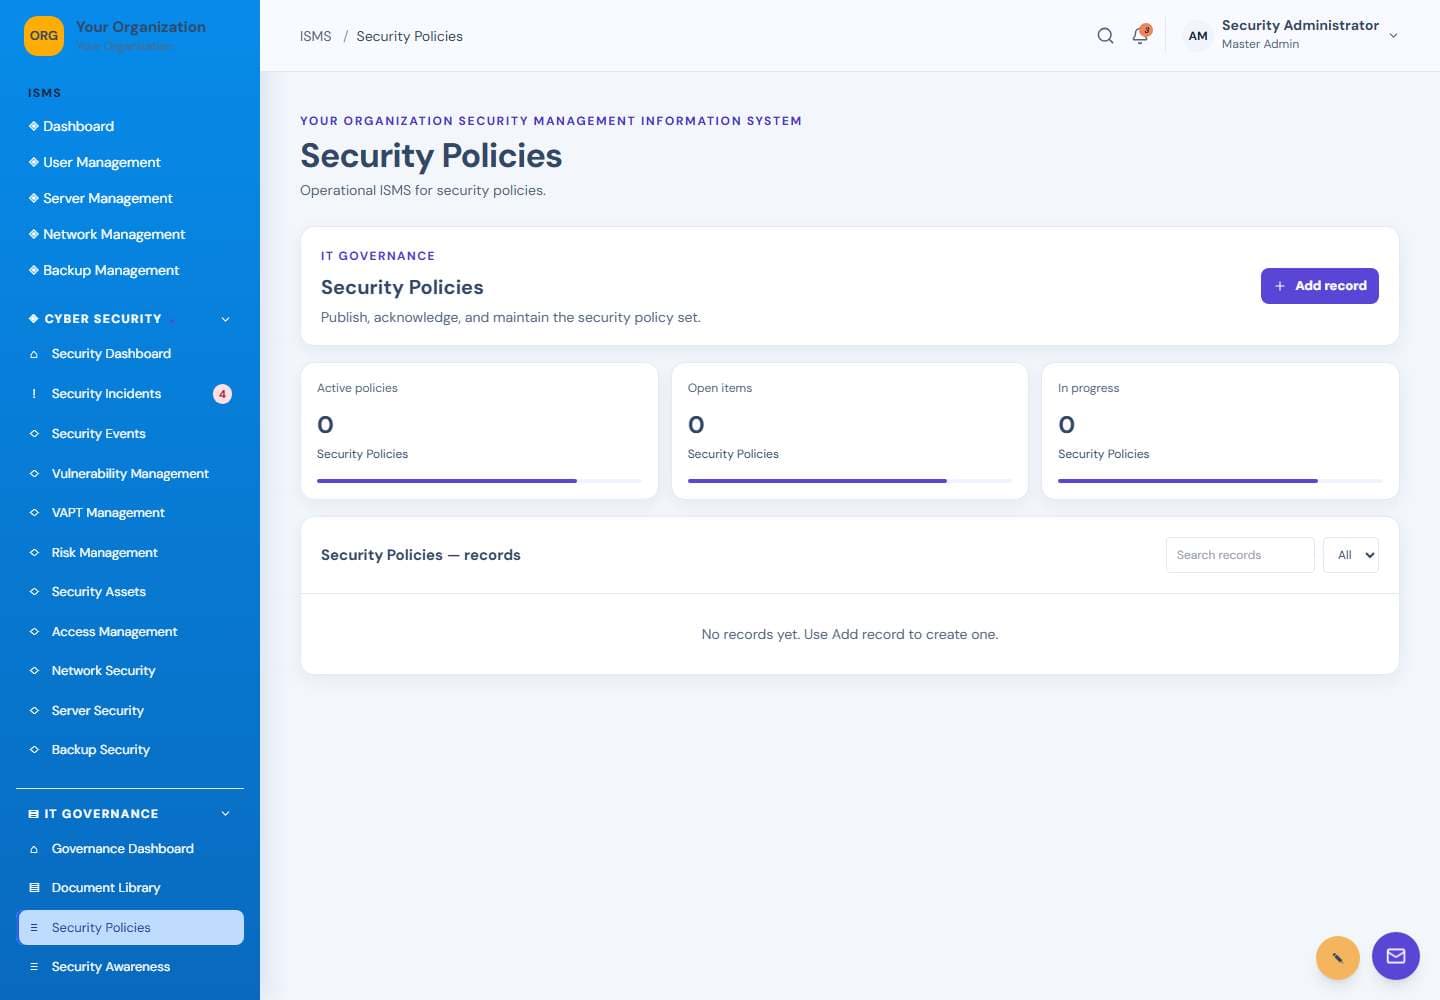Click the ORG logo badge
This screenshot has width=1440, height=1000.
(44, 36)
